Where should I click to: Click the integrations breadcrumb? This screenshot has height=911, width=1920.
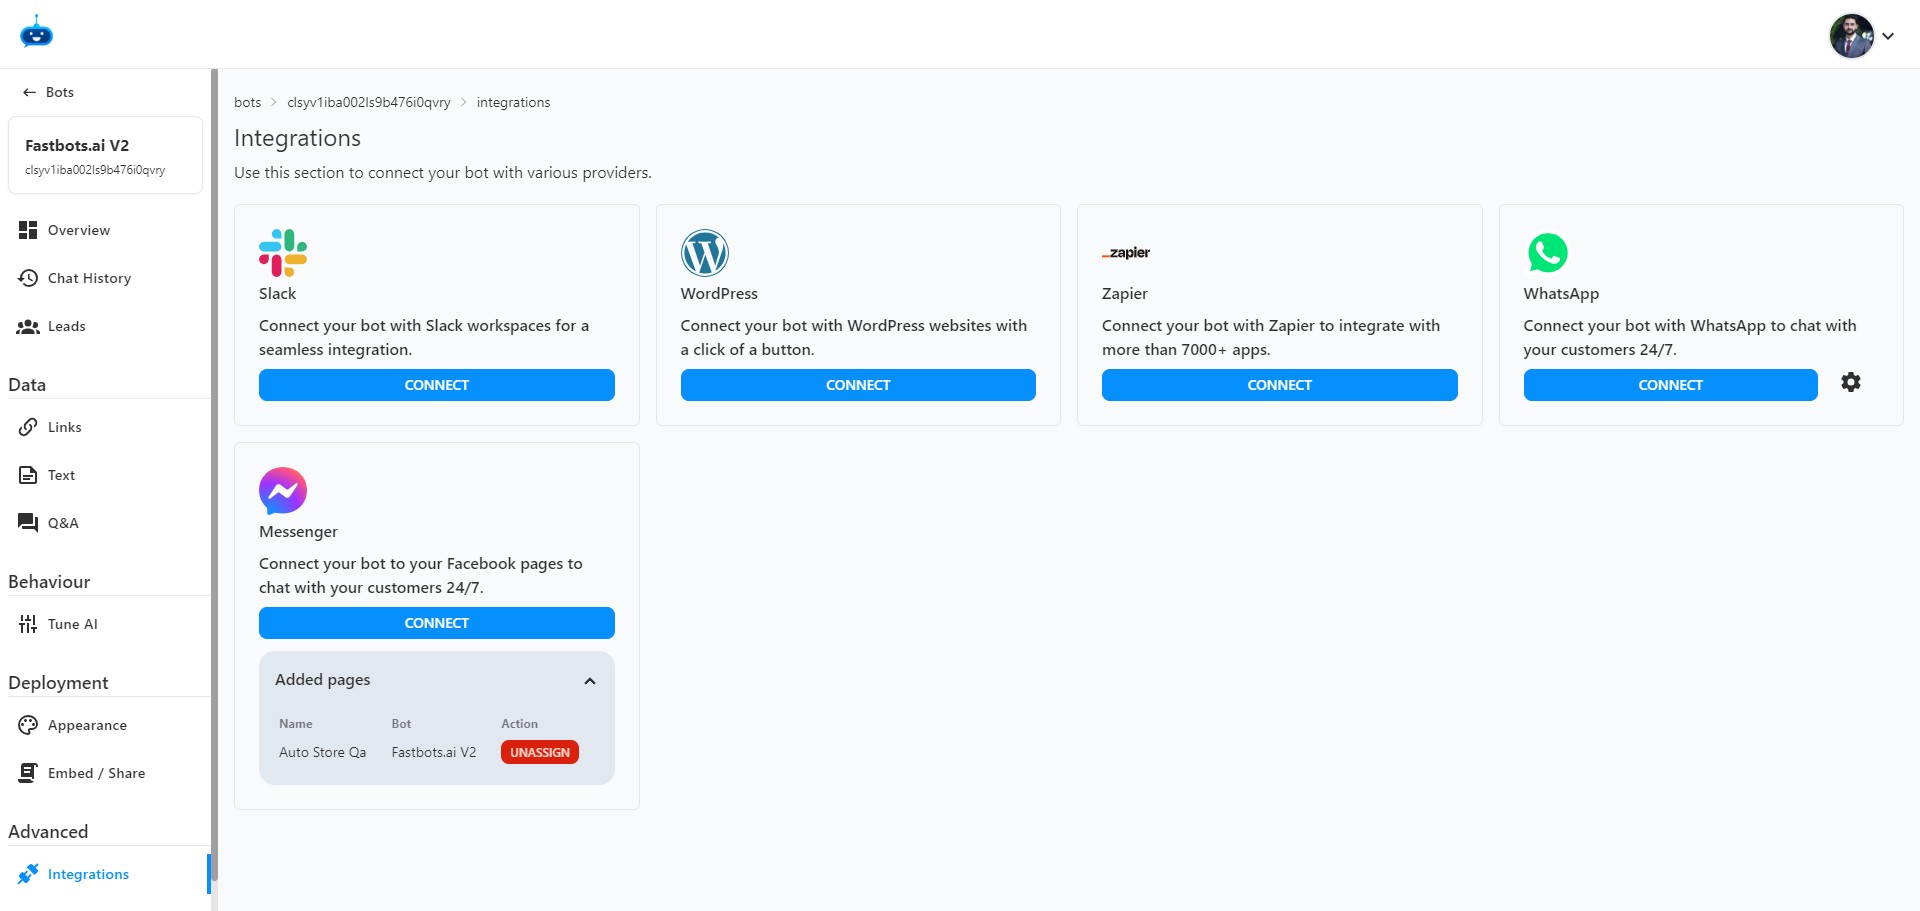coord(513,102)
